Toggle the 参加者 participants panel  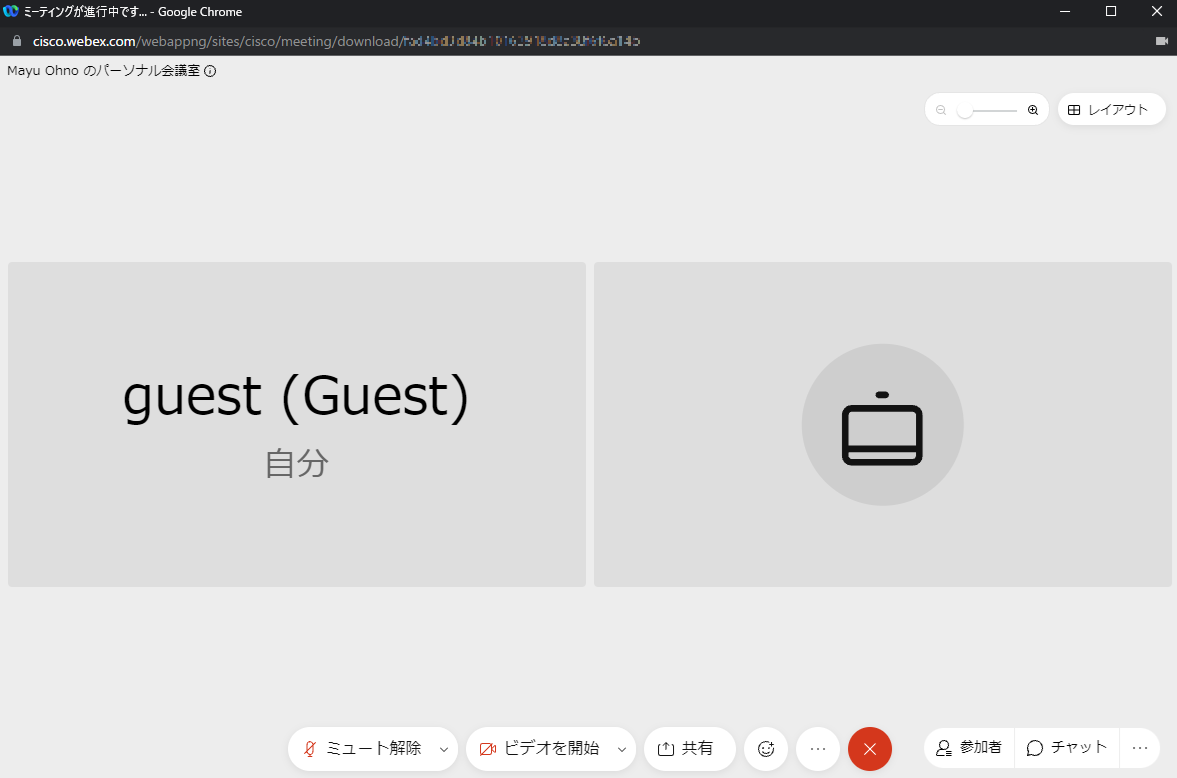click(969, 748)
